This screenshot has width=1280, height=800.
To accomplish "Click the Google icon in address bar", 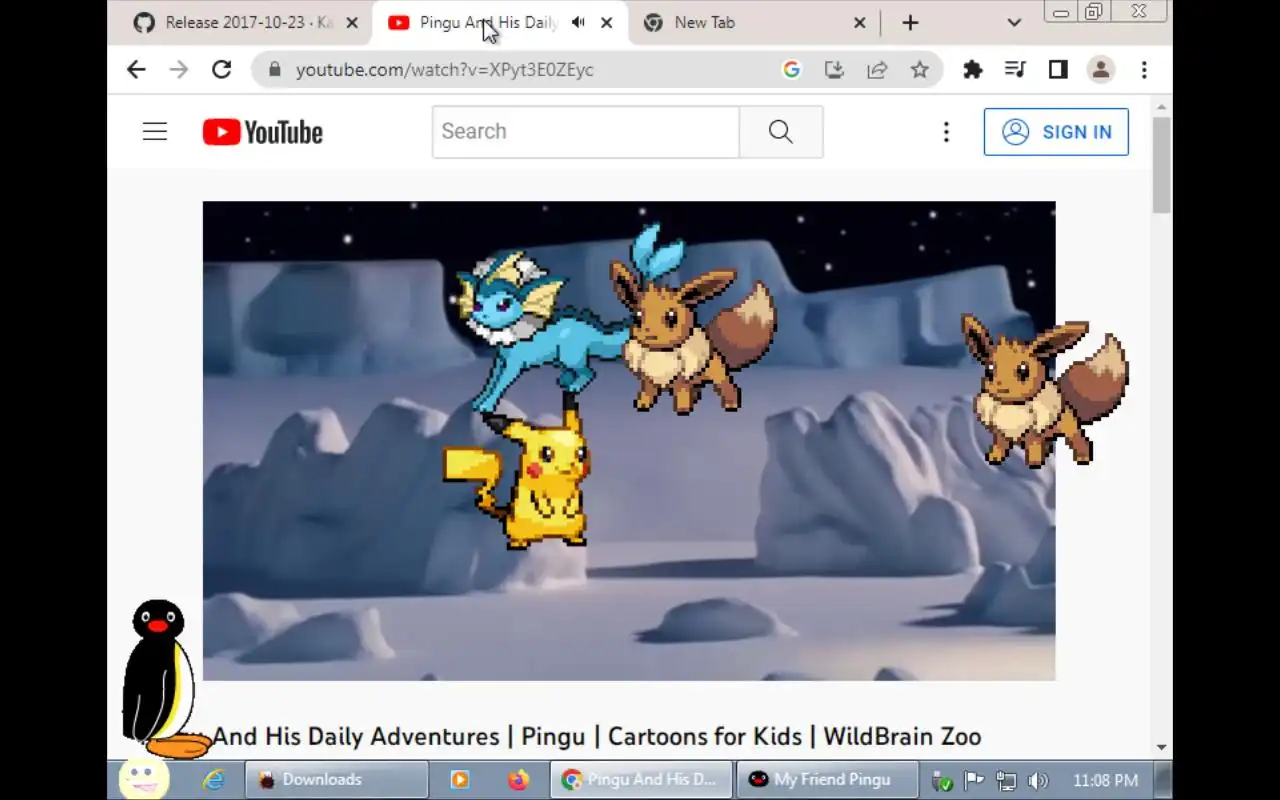I will [792, 69].
